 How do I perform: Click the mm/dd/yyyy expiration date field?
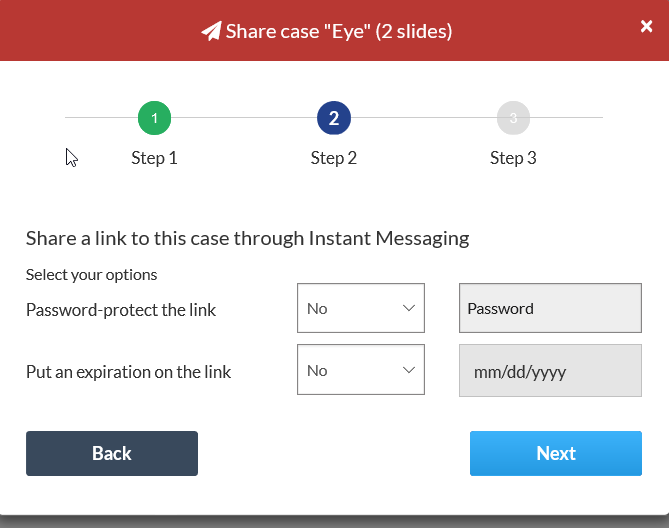click(550, 371)
